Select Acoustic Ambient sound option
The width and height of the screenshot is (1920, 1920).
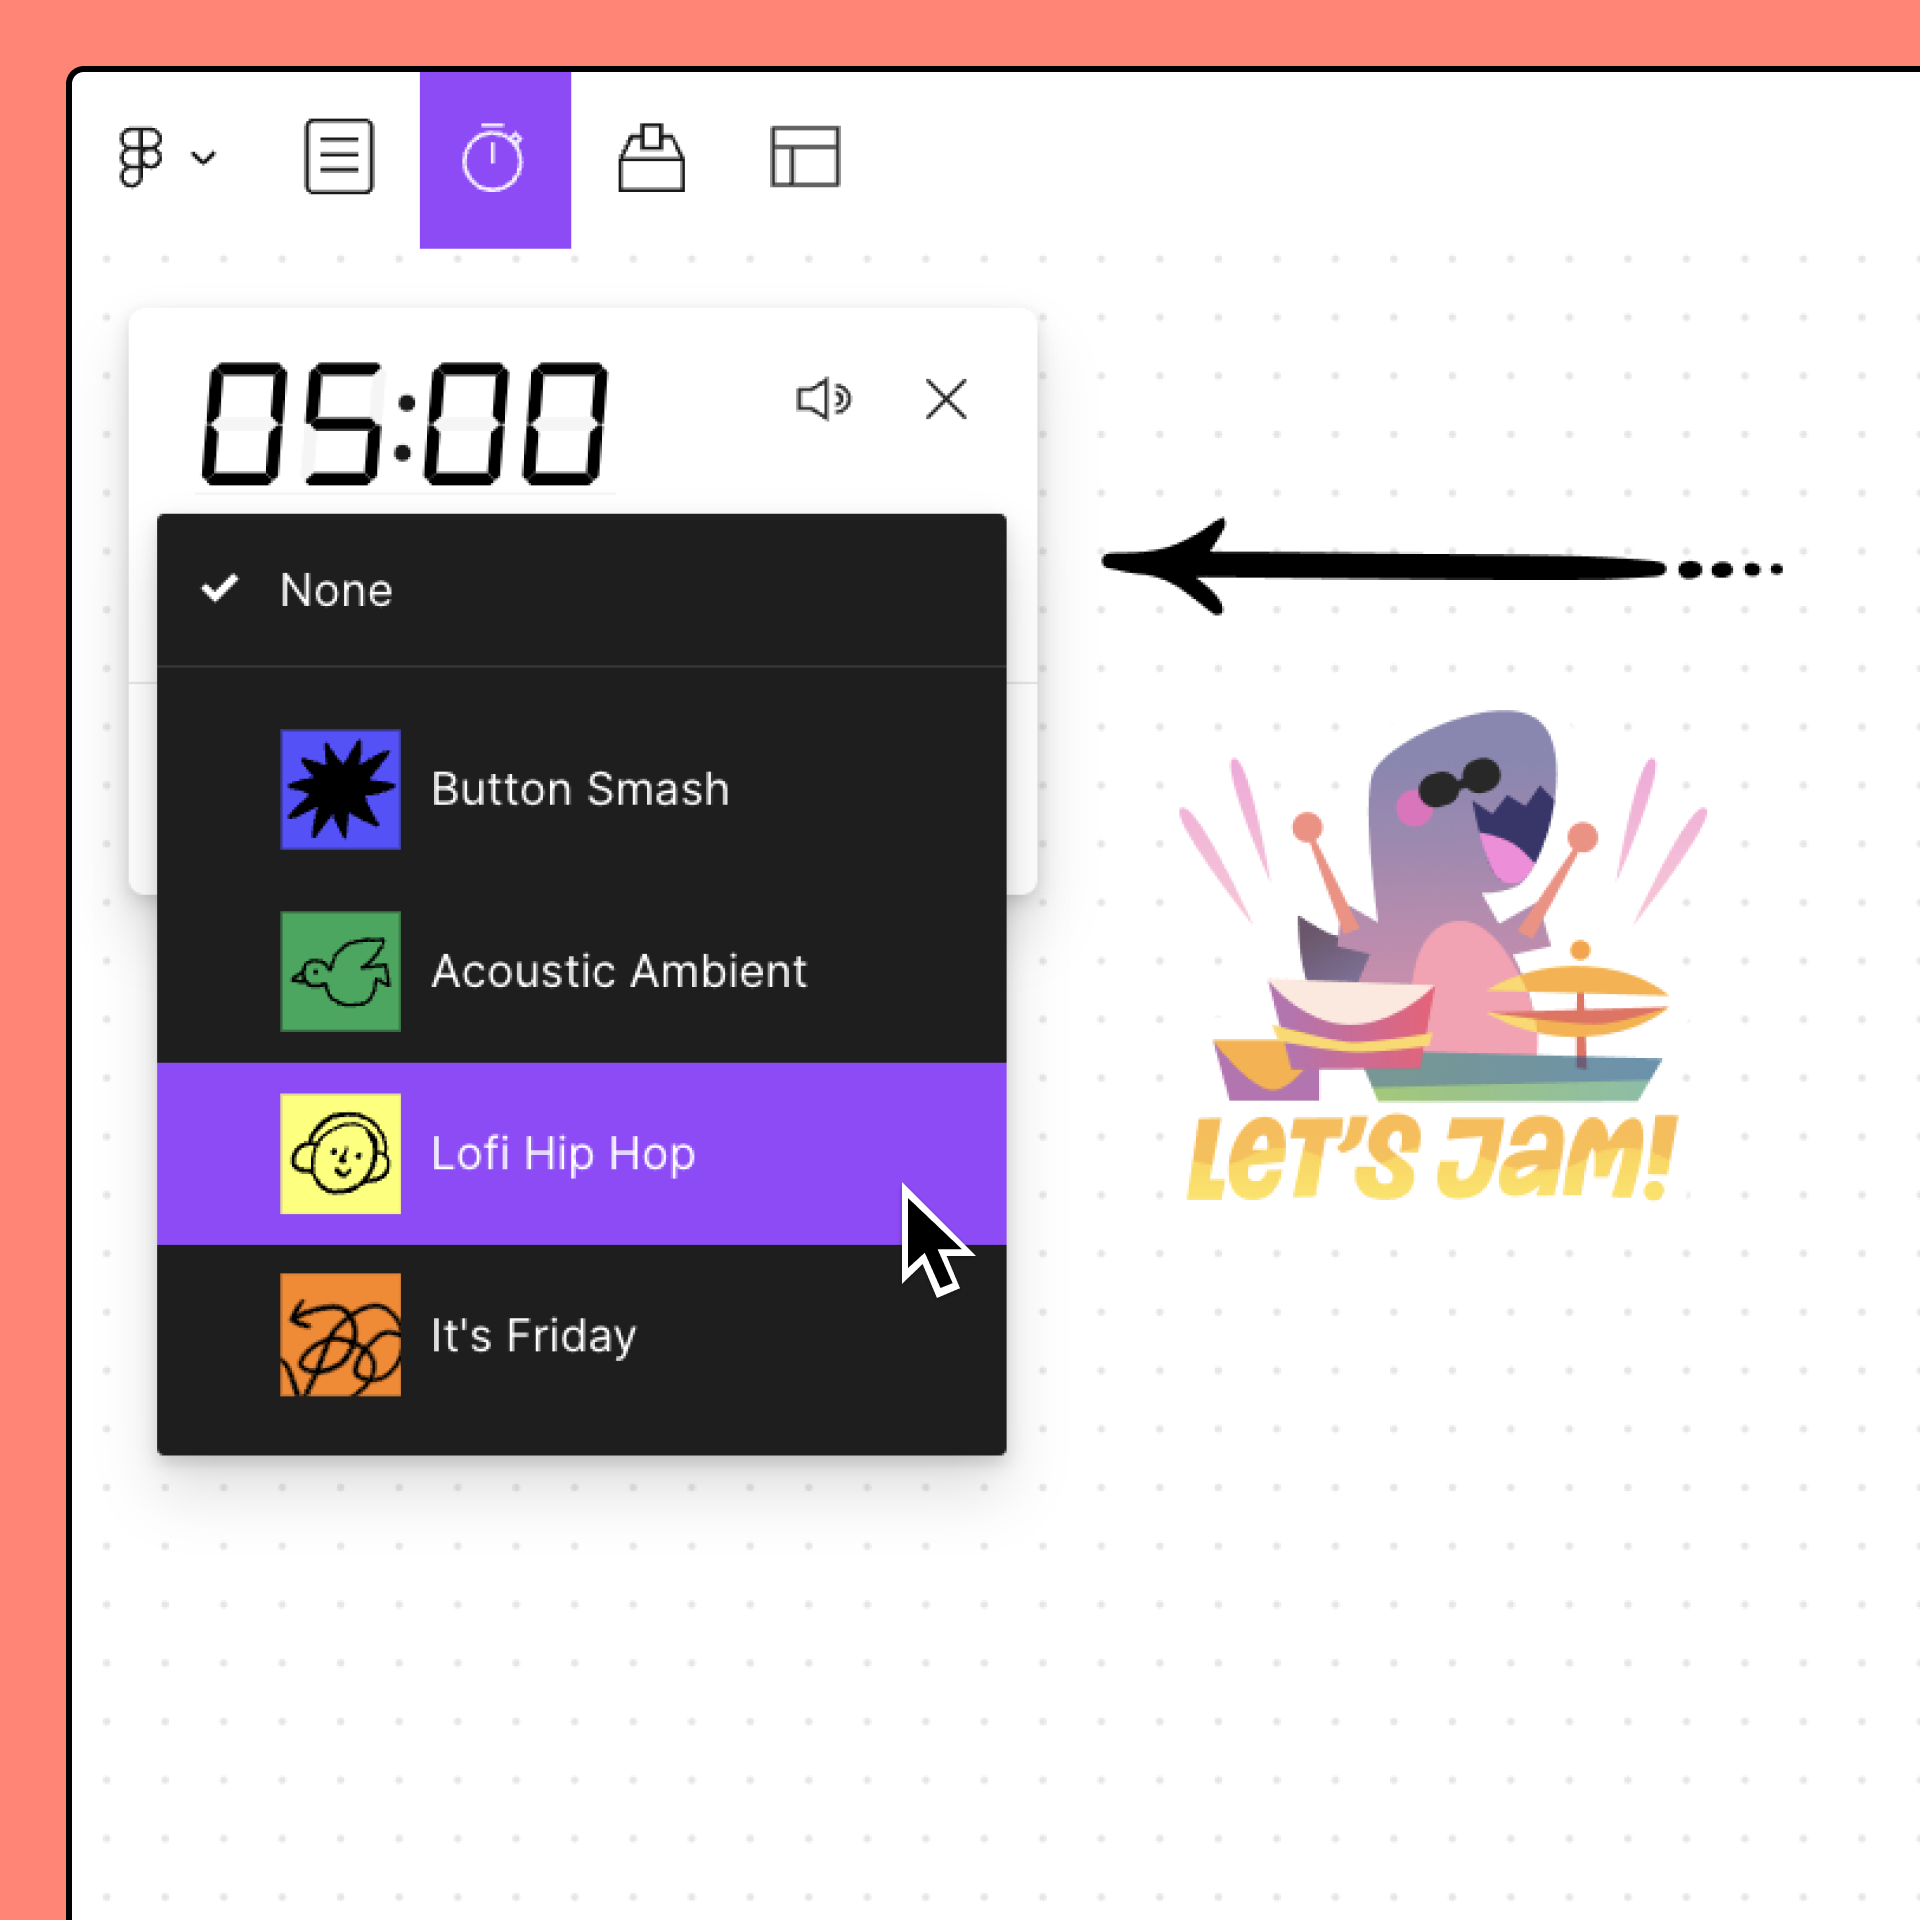[580, 969]
